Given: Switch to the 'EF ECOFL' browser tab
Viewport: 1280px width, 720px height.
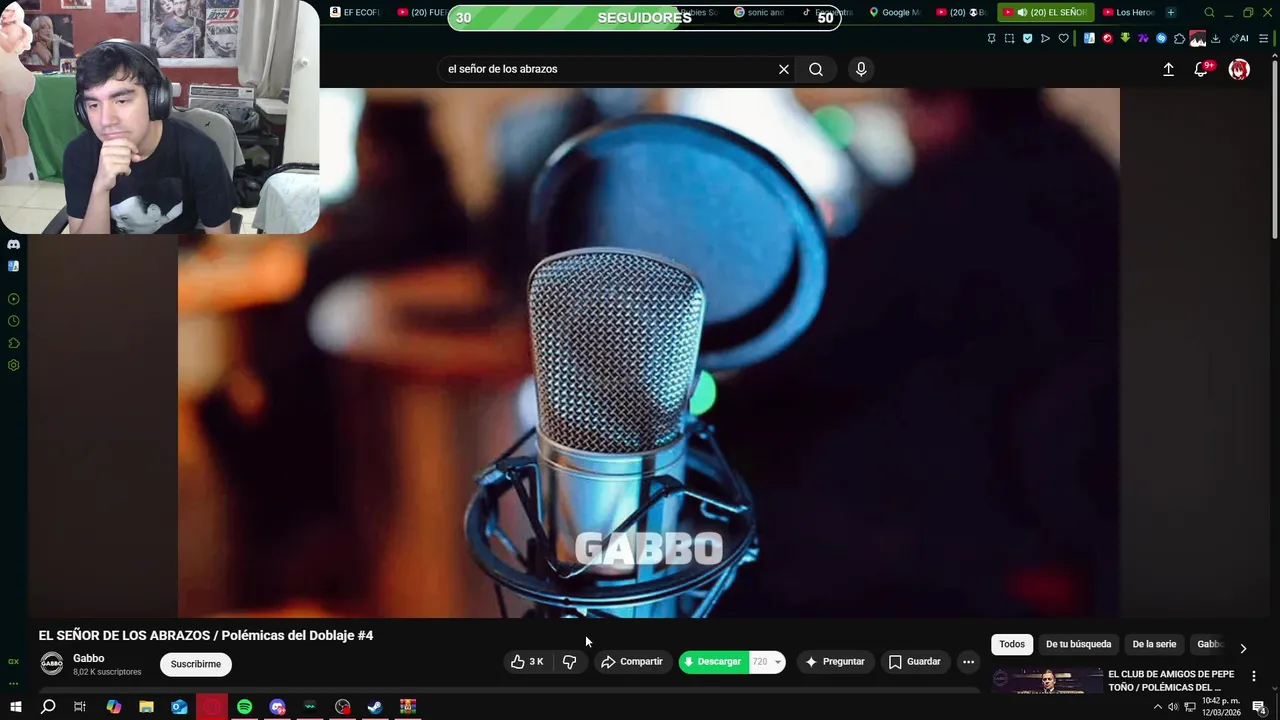Looking at the screenshot, I should point(355,12).
